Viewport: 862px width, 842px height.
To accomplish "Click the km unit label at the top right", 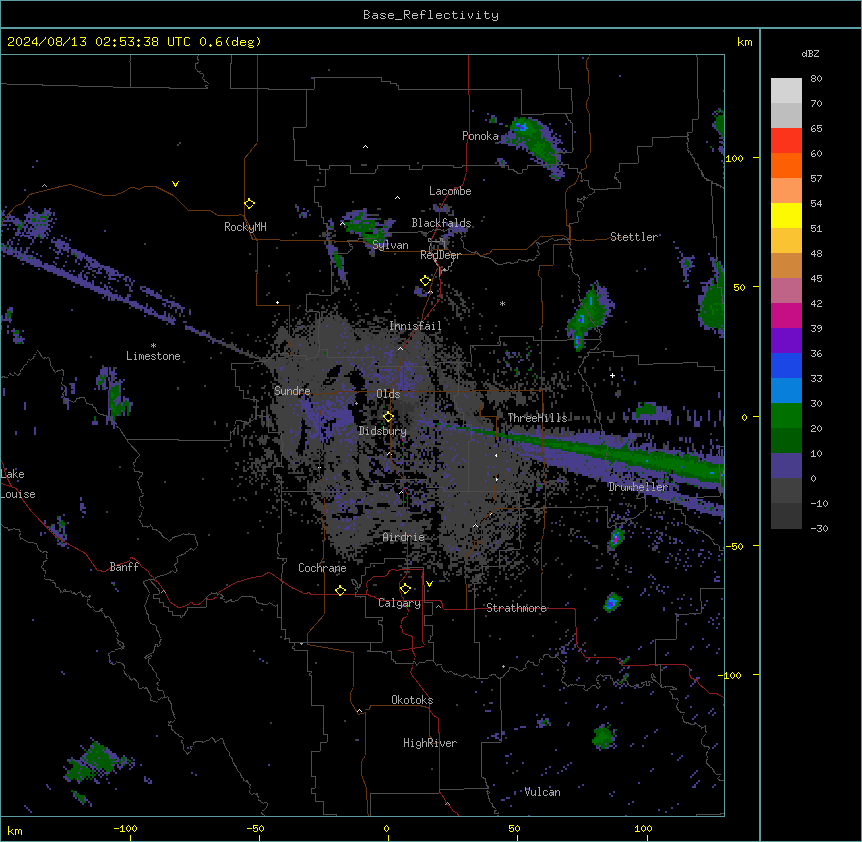I will pos(744,42).
